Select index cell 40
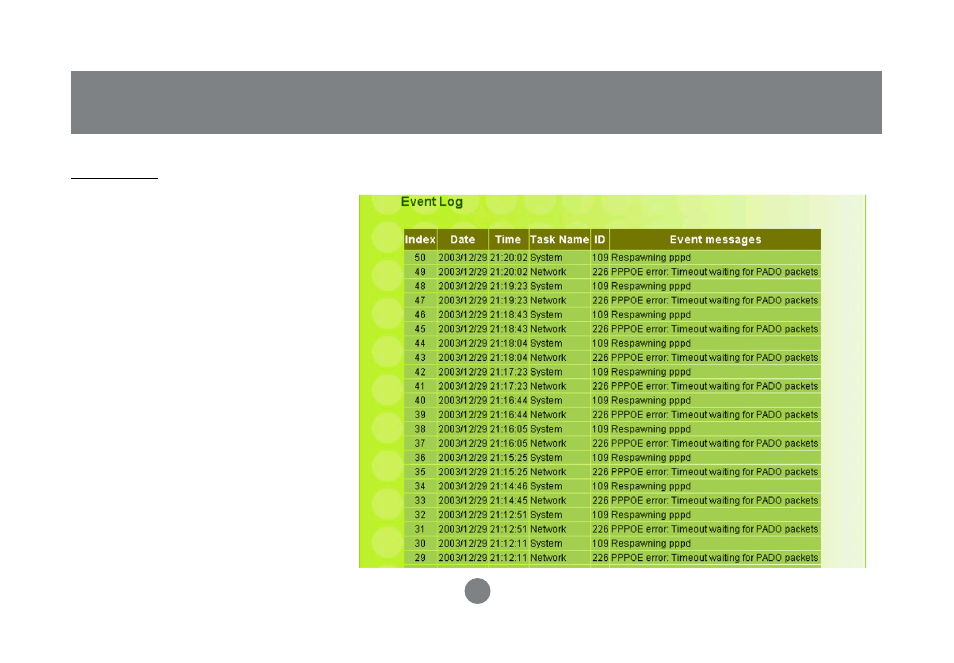Viewport: 954px width, 663px height. point(420,401)
